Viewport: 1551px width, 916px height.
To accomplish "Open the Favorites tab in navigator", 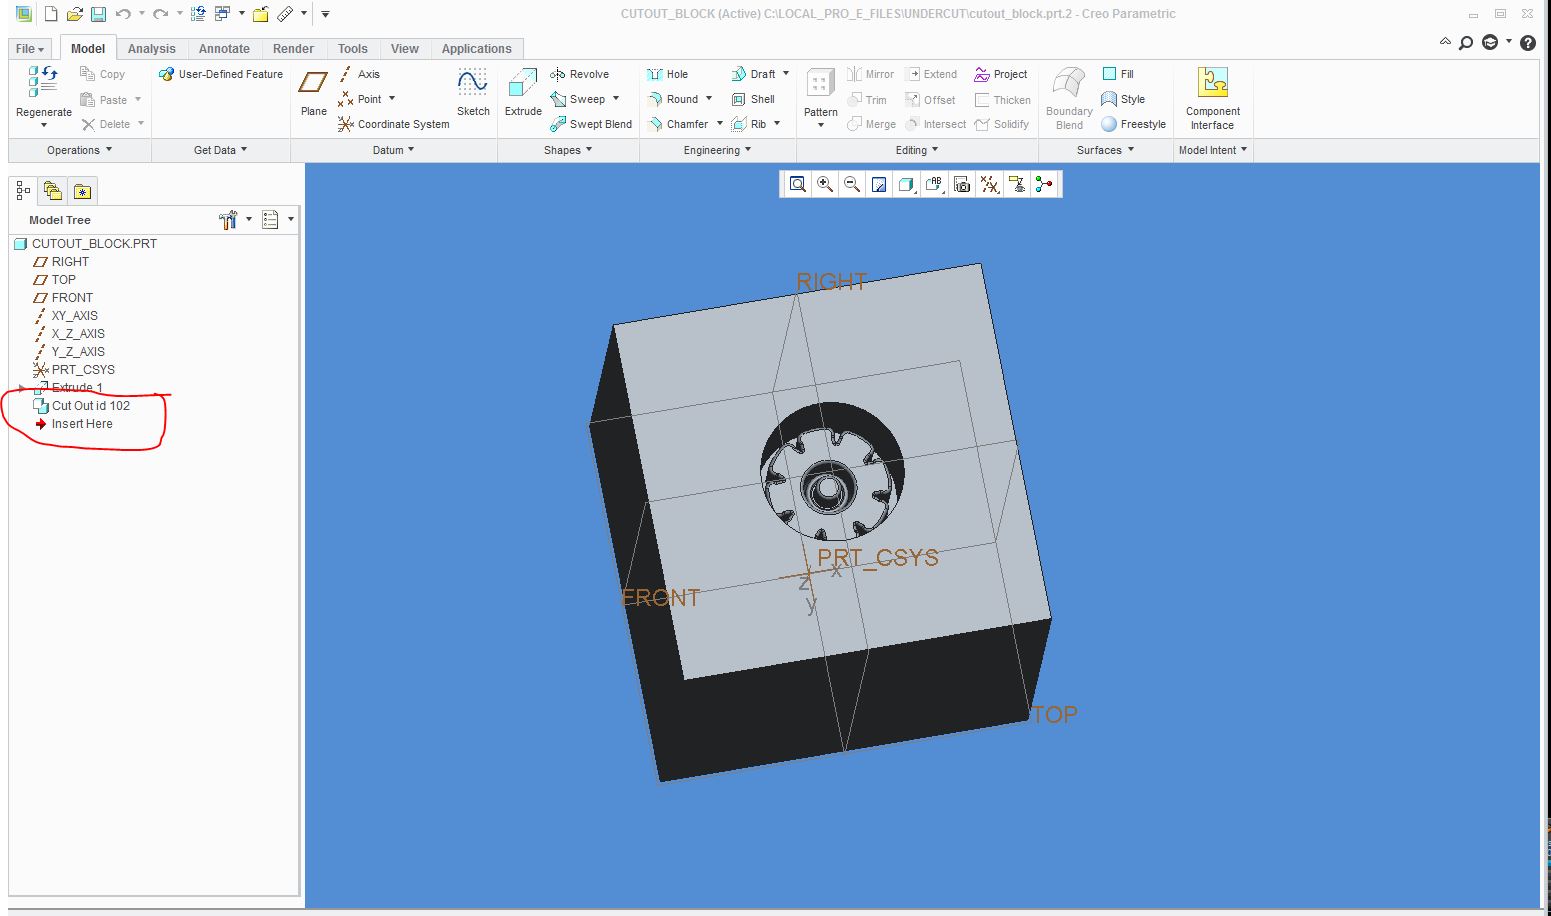I will pyautogui.click(x=82, y=191).
